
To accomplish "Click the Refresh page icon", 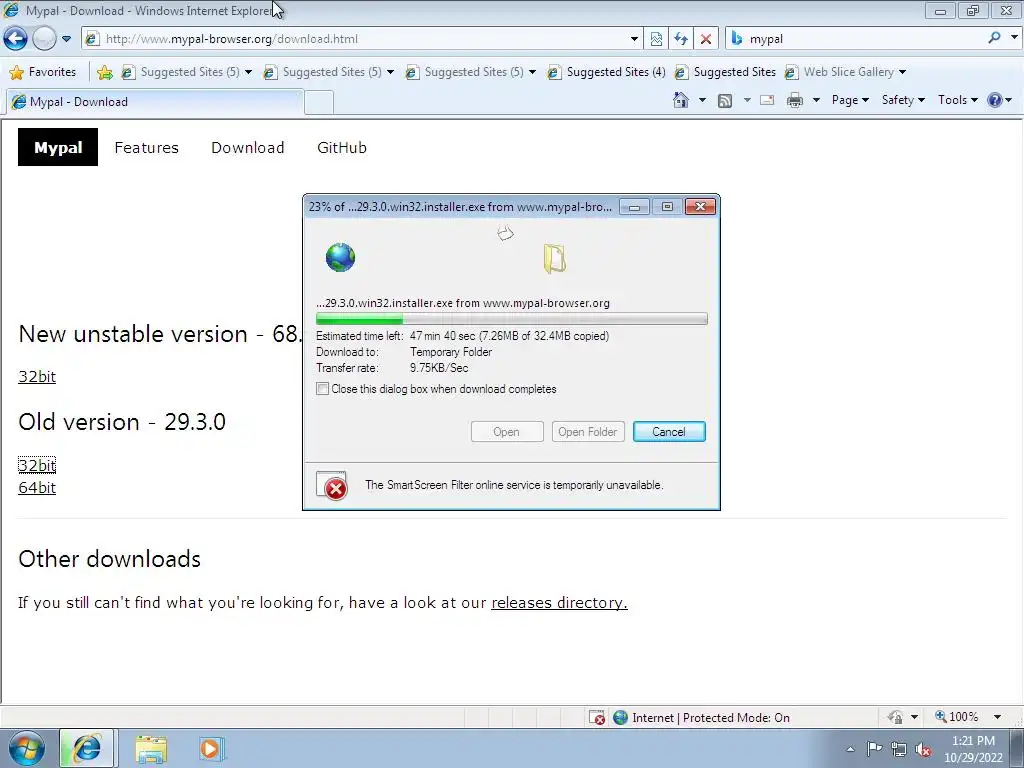I will tap(681, 39).
